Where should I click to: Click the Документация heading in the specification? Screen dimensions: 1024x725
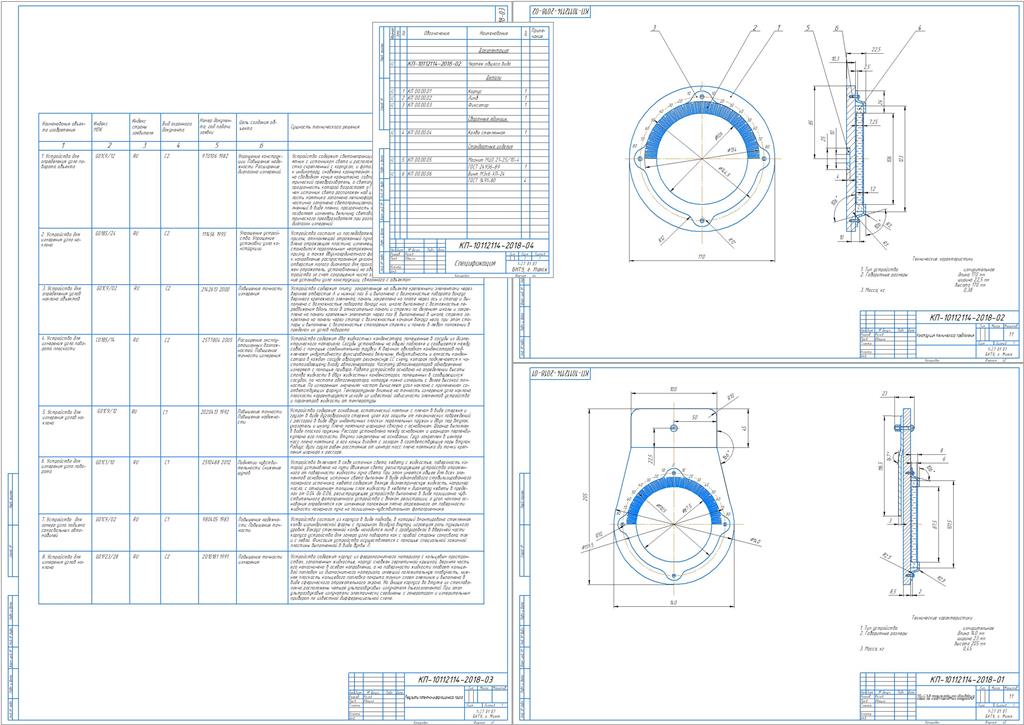click(494, 50)
